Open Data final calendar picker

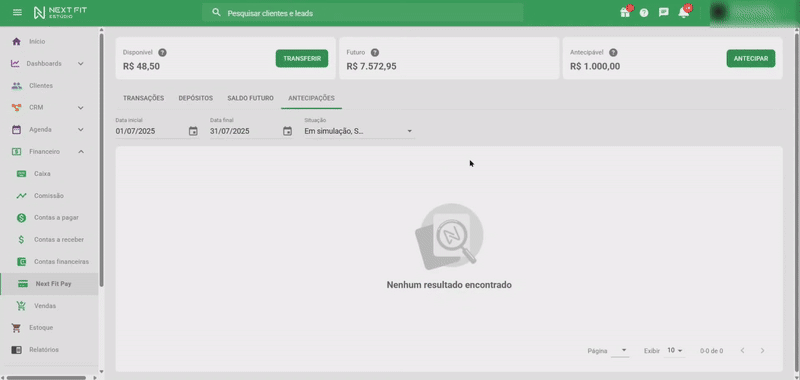click(287, 131)
